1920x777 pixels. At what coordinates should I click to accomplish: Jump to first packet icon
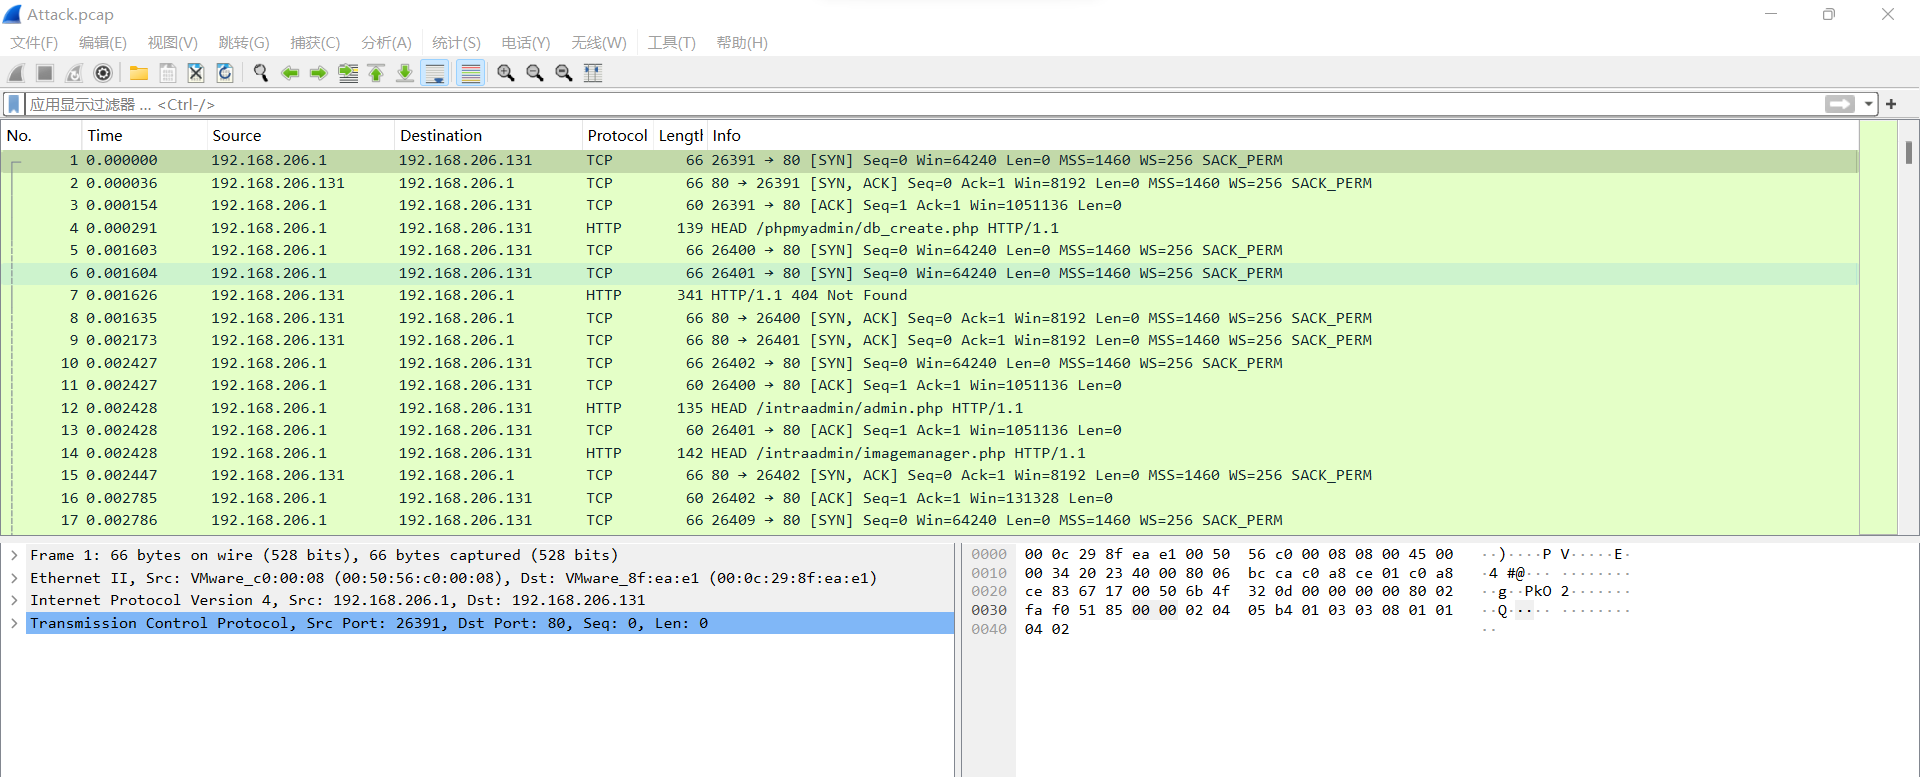[x=376, y=73]
